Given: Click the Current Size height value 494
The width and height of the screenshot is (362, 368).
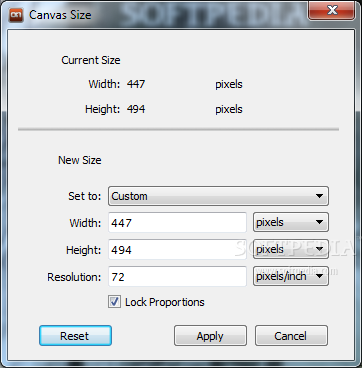Looking at the screenshot, I should 136,109.
